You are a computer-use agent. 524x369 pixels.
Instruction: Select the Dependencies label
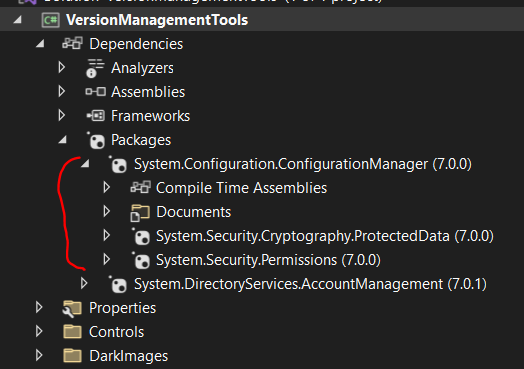click(136, 44)
